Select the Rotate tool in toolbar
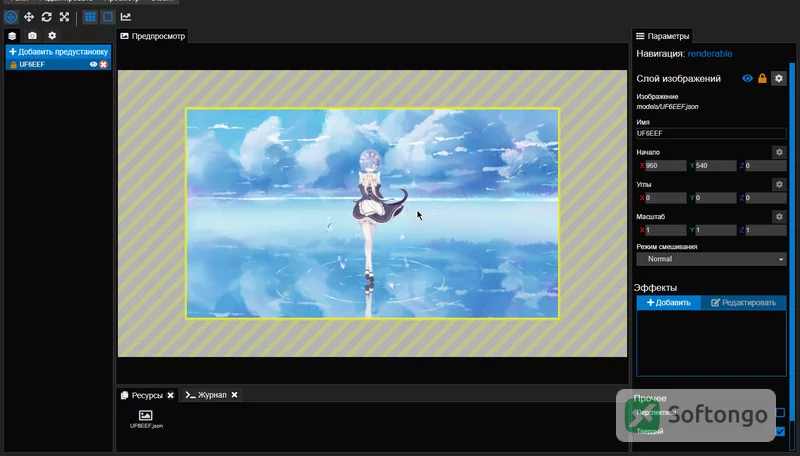 [x=46, y=17]
